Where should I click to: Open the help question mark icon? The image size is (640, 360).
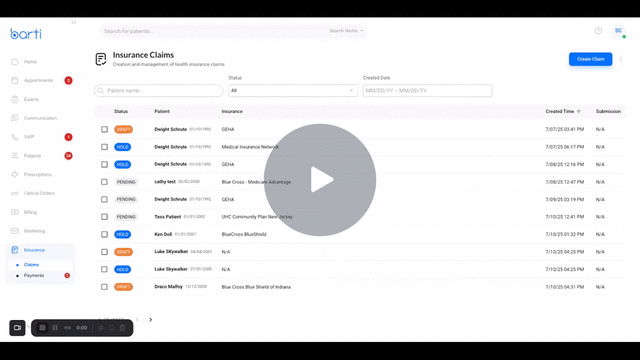pyautogui.click(x=598, y=31)
